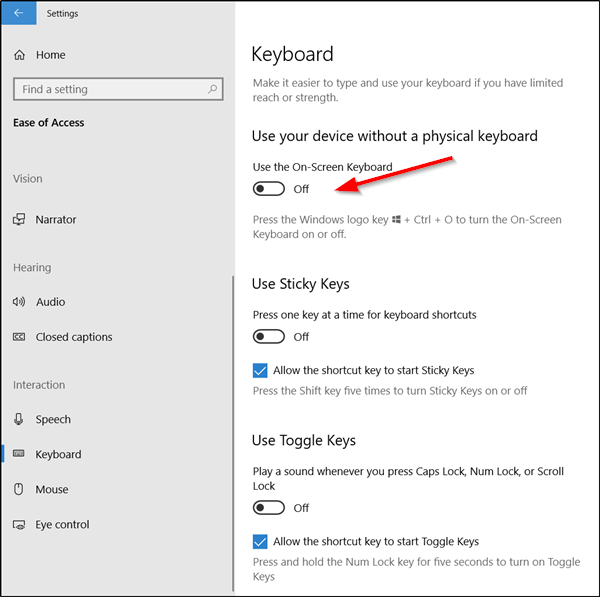600x597 pixels.
Task: Uncheck the Sticky Keys shortcut key checkbox
Action: click(x=260, y=371)
